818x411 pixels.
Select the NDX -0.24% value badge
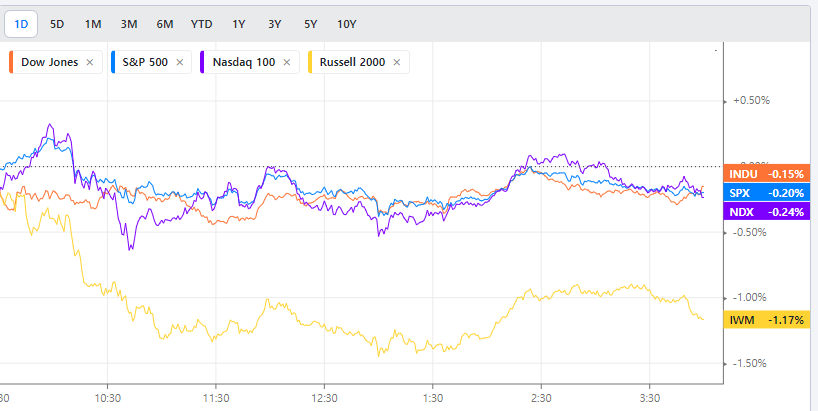765,211
